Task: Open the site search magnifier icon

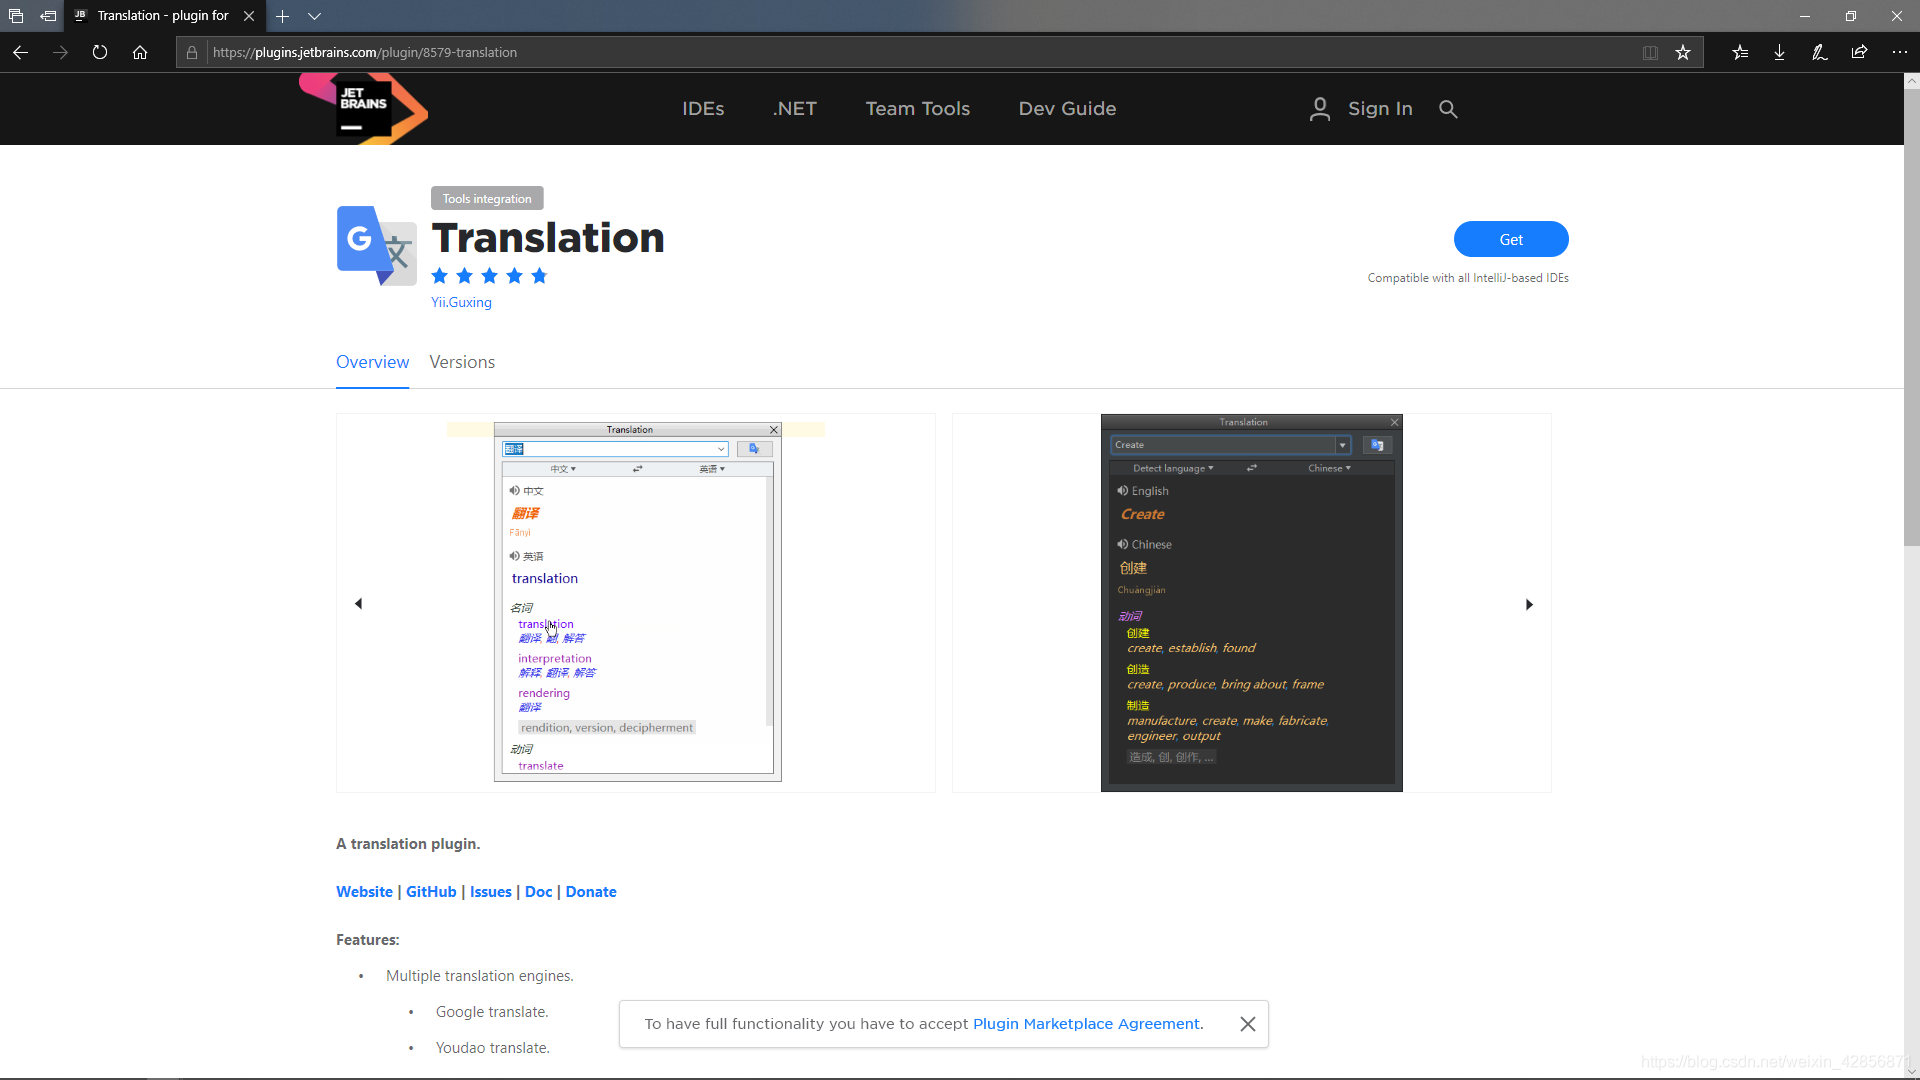Action: tap(1448, 109)
